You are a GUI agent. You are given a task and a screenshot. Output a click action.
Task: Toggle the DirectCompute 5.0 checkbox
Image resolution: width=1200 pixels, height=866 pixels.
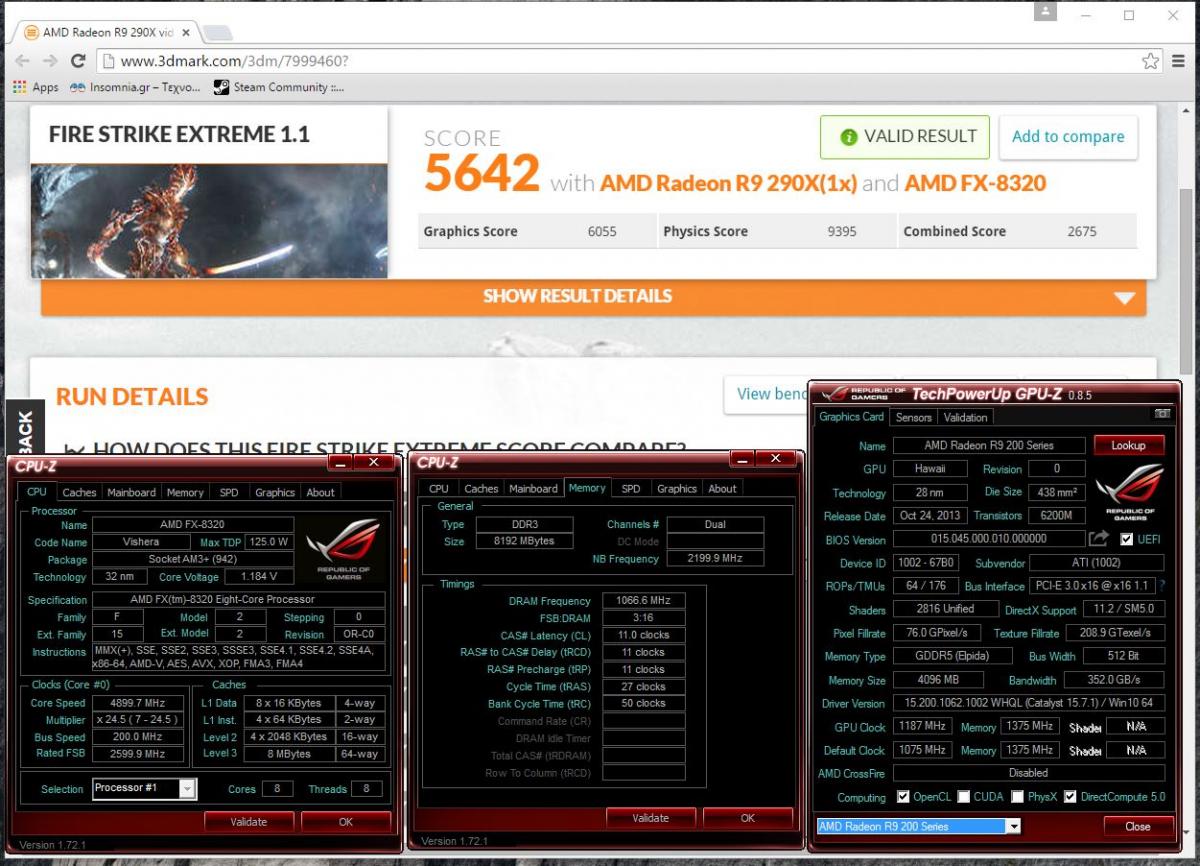[1070, 797]
